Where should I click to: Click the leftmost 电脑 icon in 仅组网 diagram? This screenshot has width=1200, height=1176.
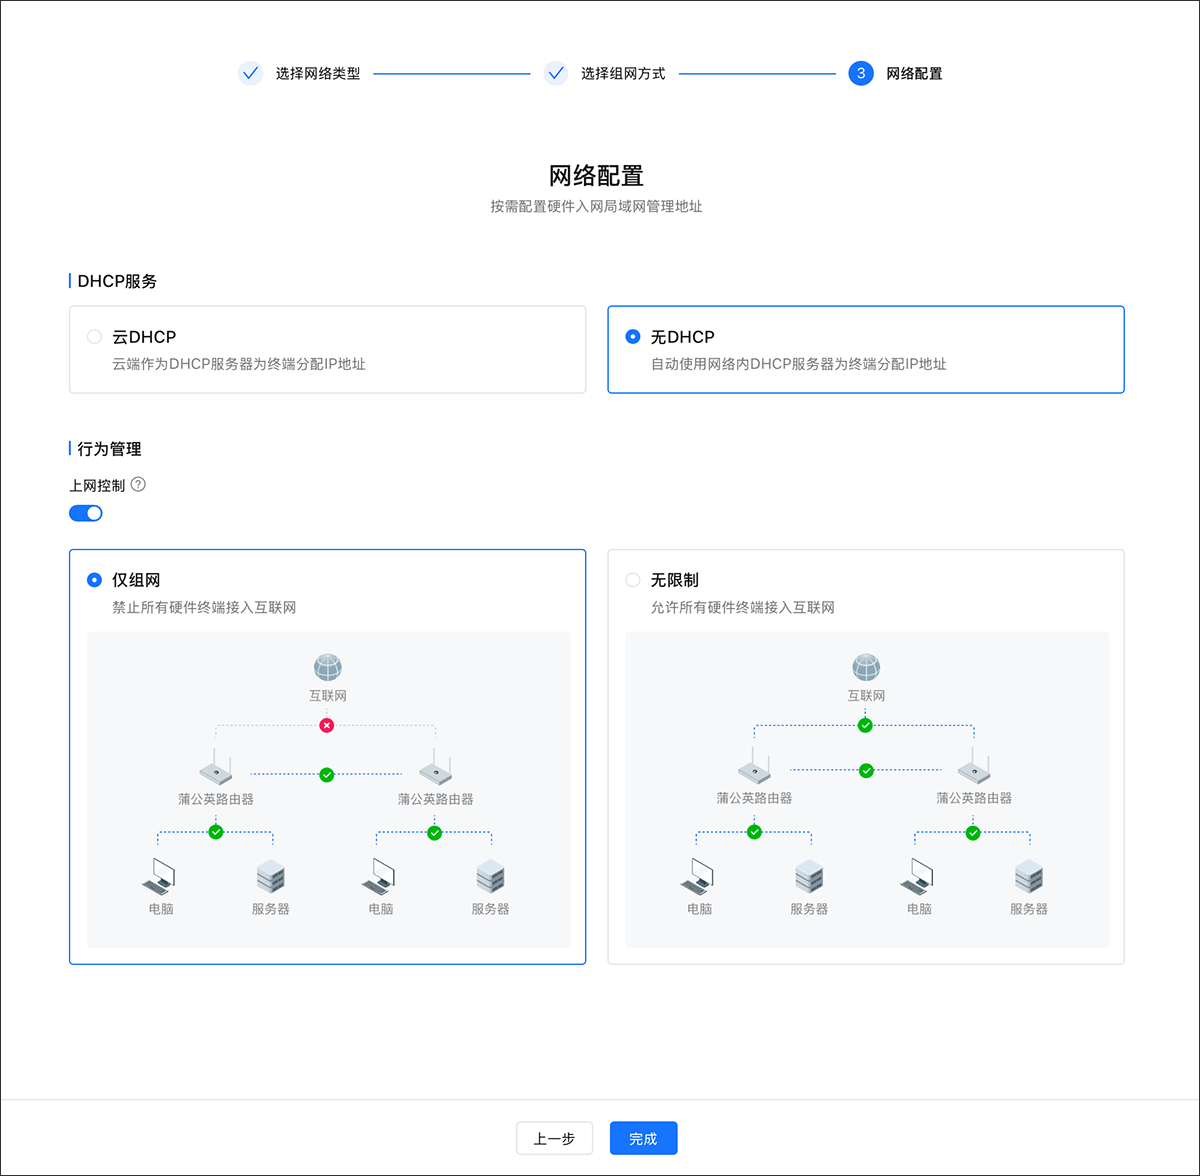160,877
